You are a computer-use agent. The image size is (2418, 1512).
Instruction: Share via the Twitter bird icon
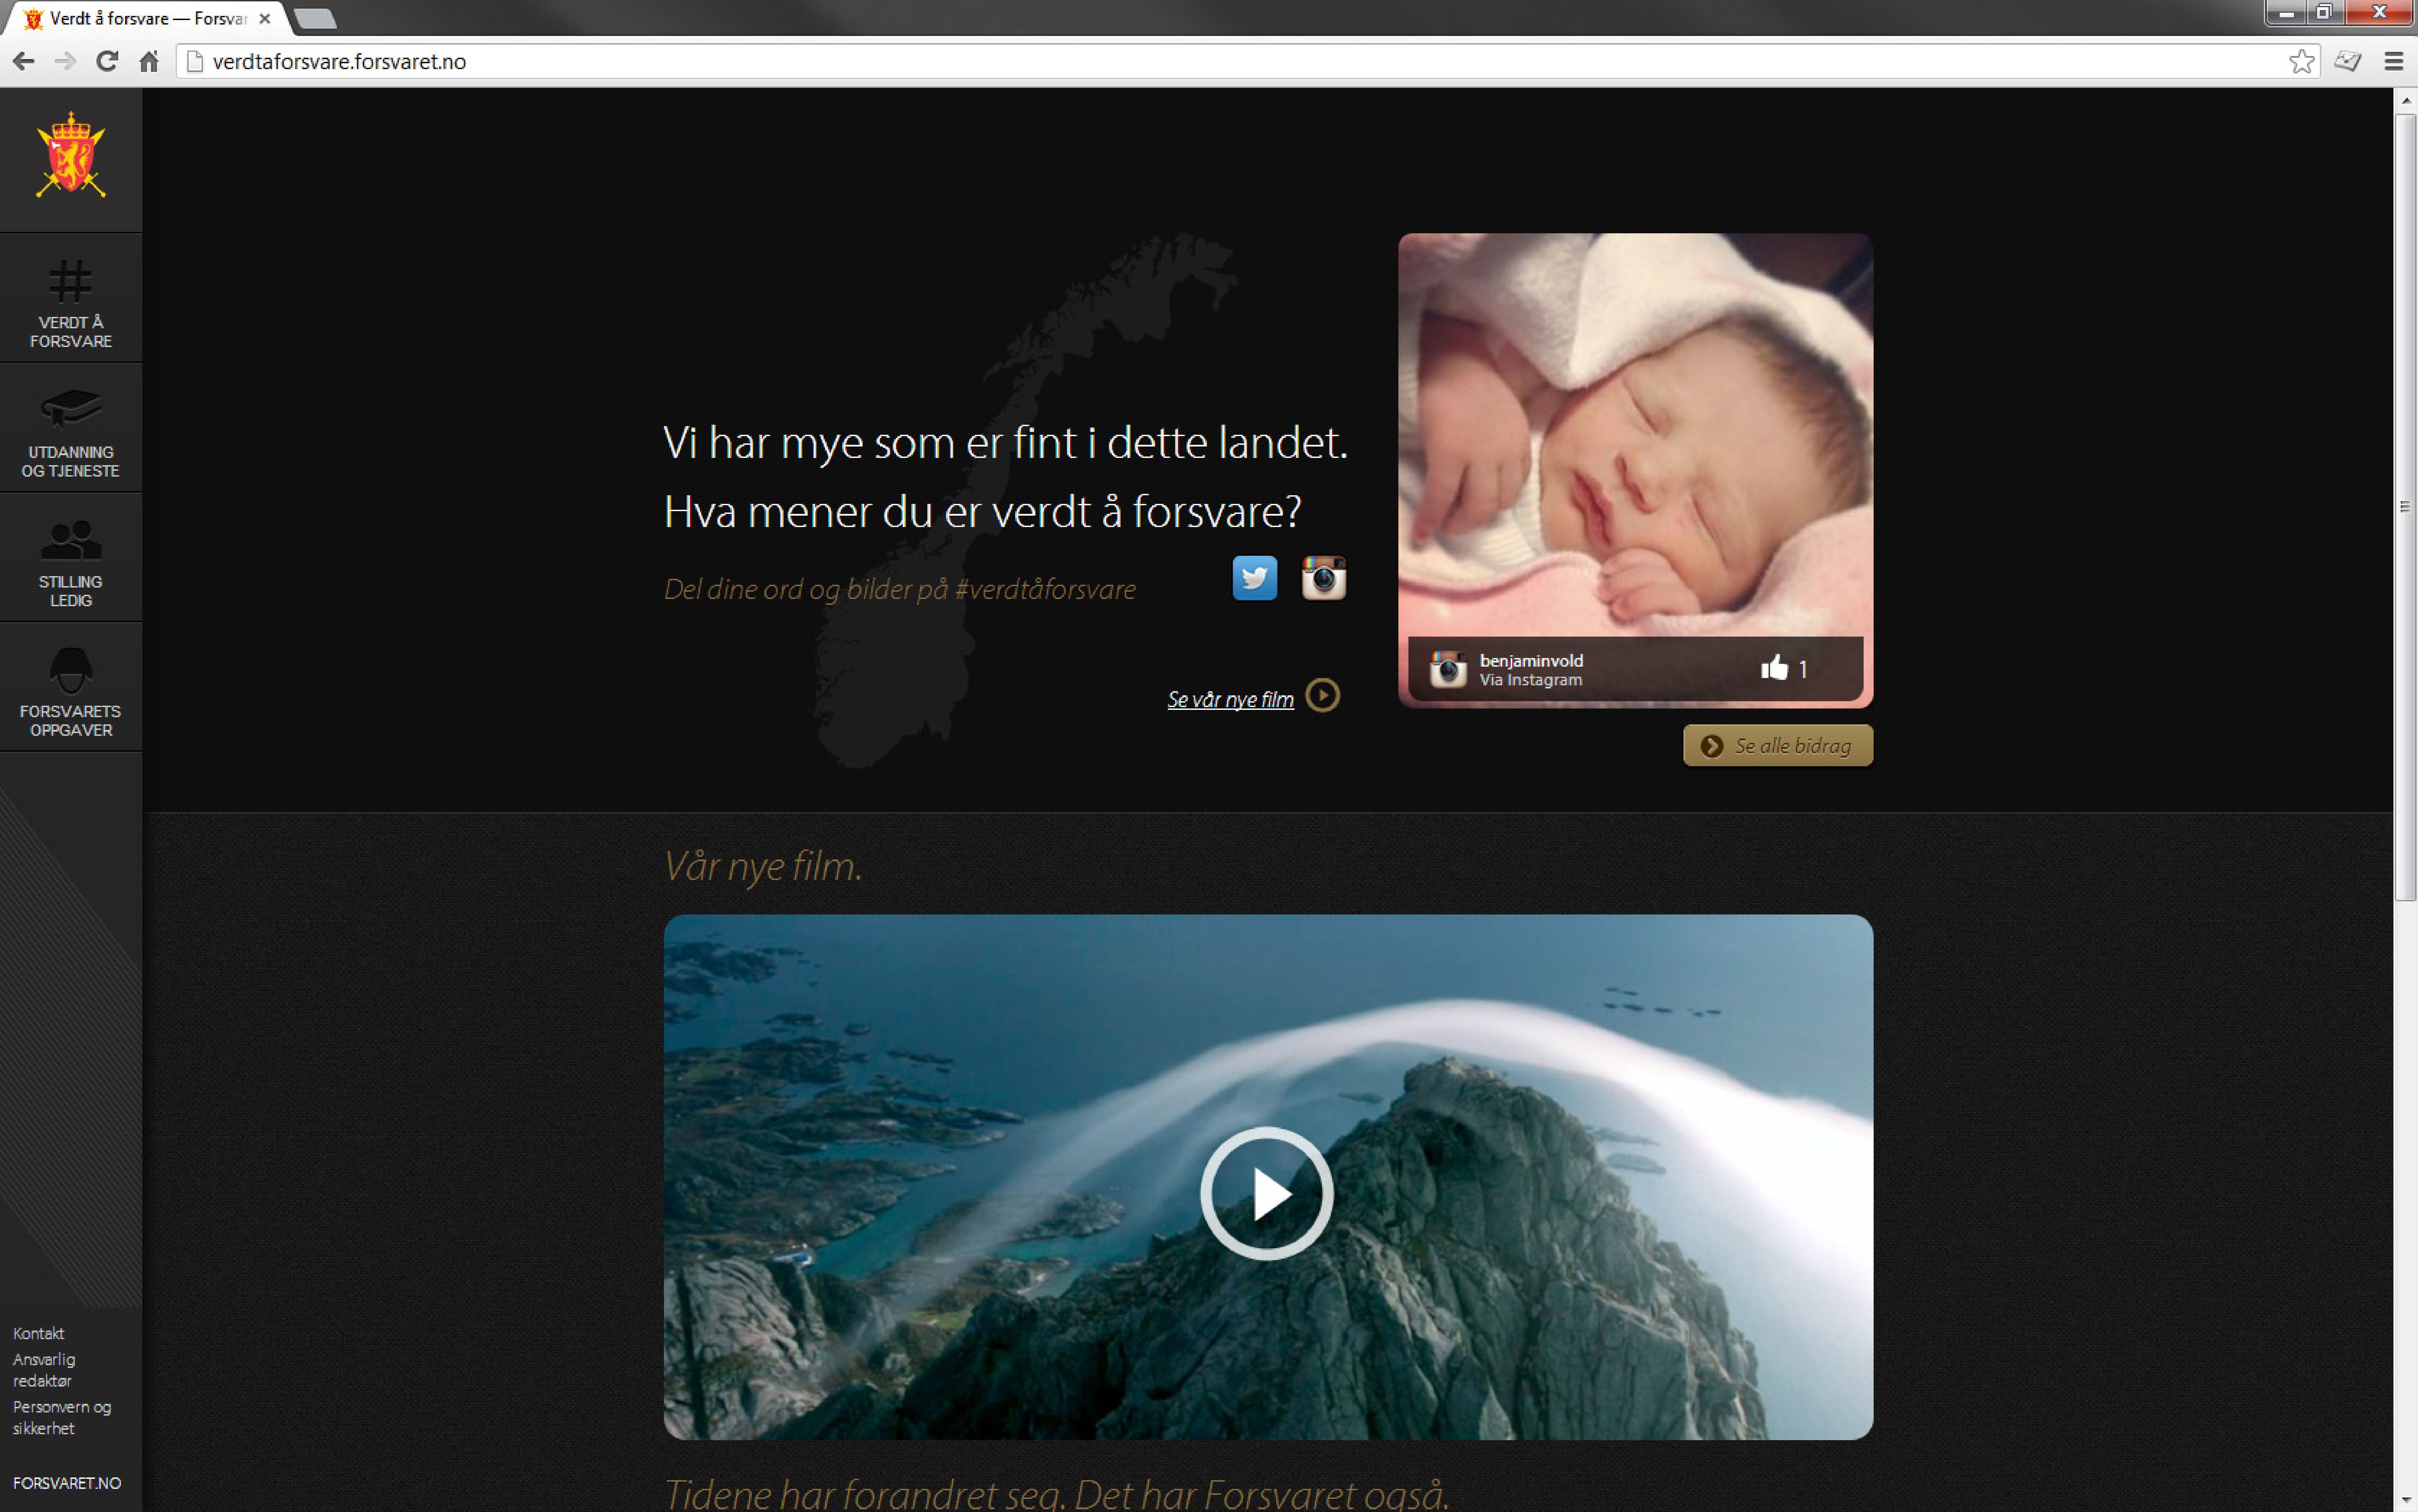click(x=1254, y=578)
